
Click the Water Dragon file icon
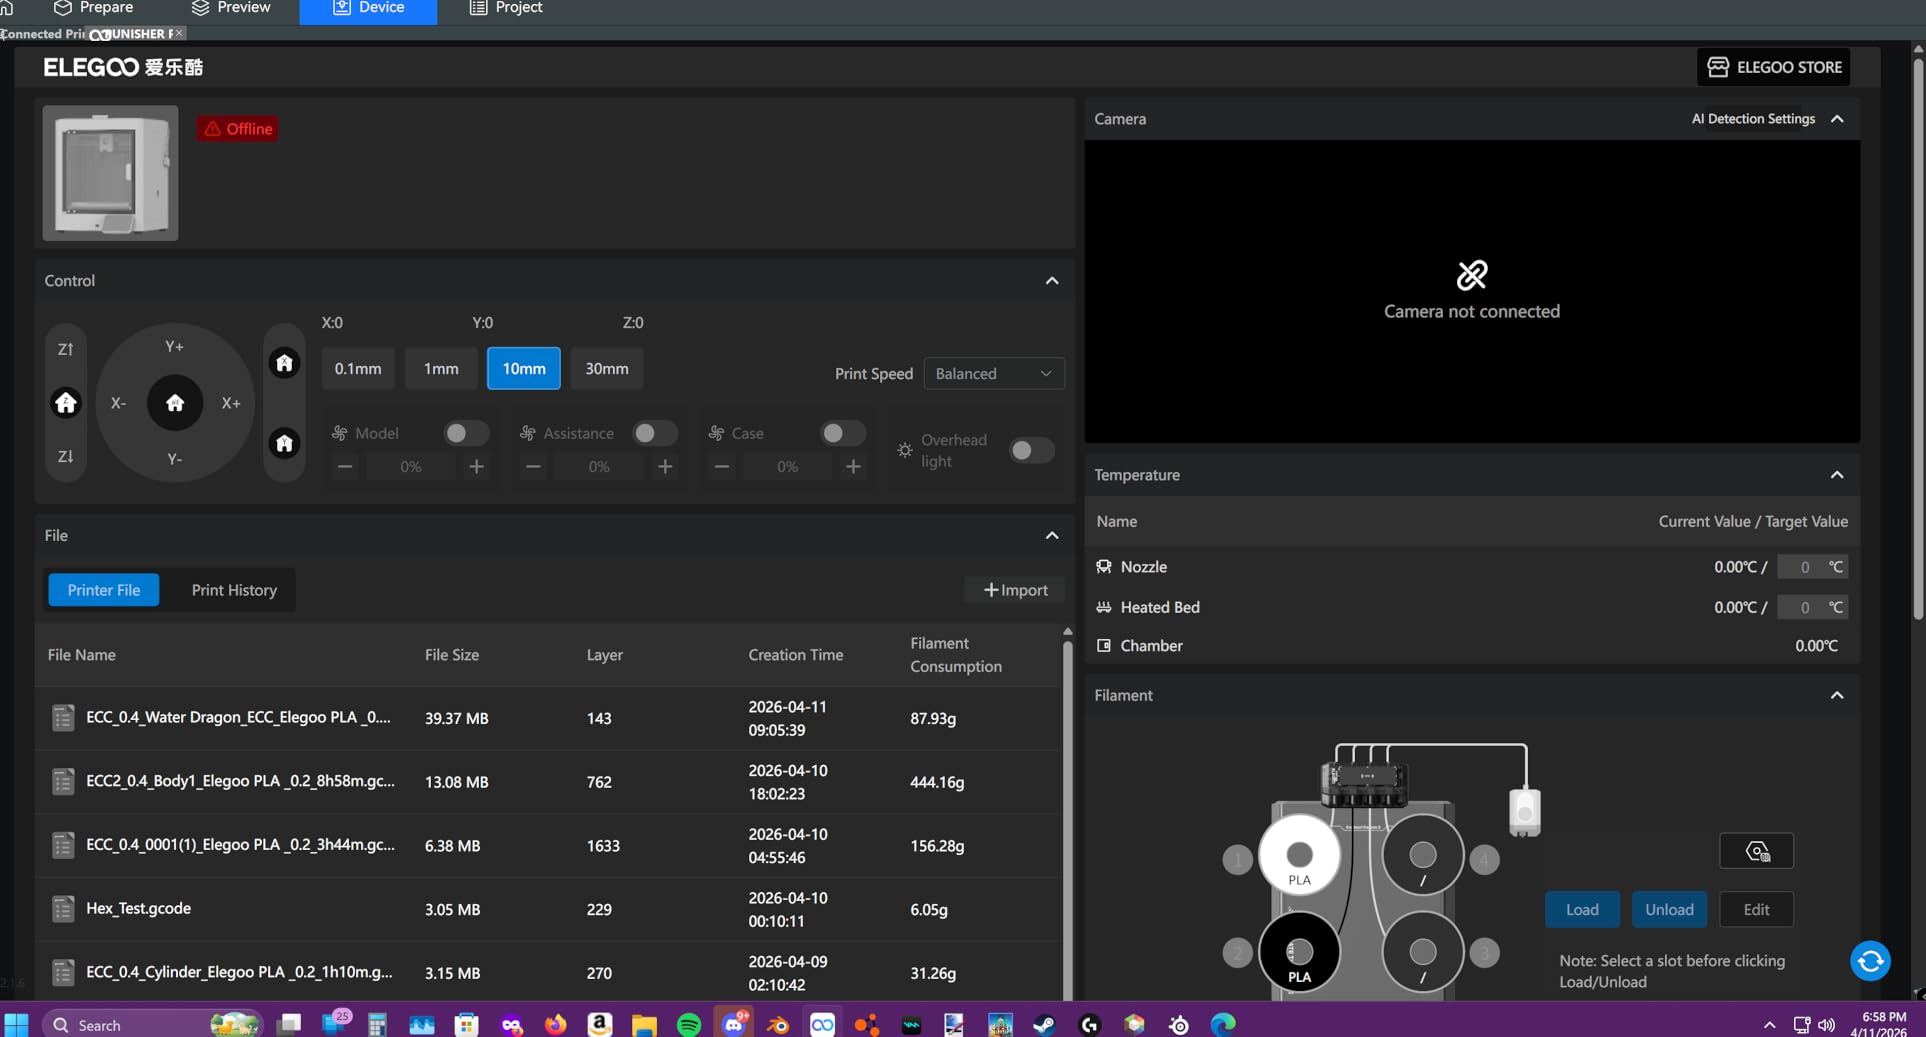(x=63, y=718)
